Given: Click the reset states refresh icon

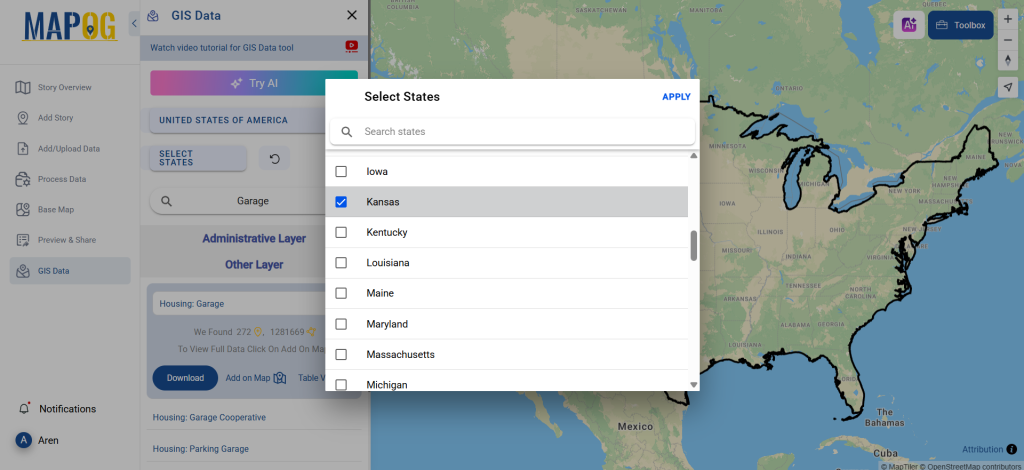Looking at the screenshot, I should coord(275,158).
